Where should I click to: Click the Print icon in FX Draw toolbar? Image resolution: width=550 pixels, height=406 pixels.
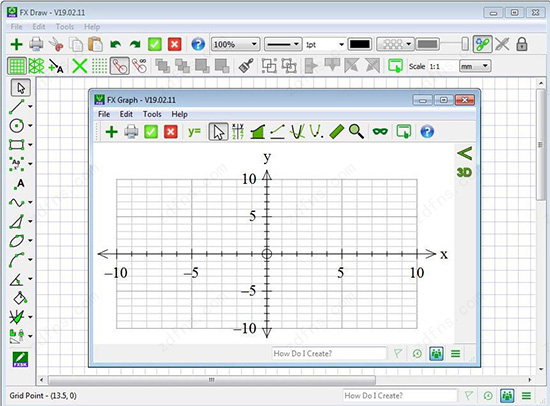[36, 44]
